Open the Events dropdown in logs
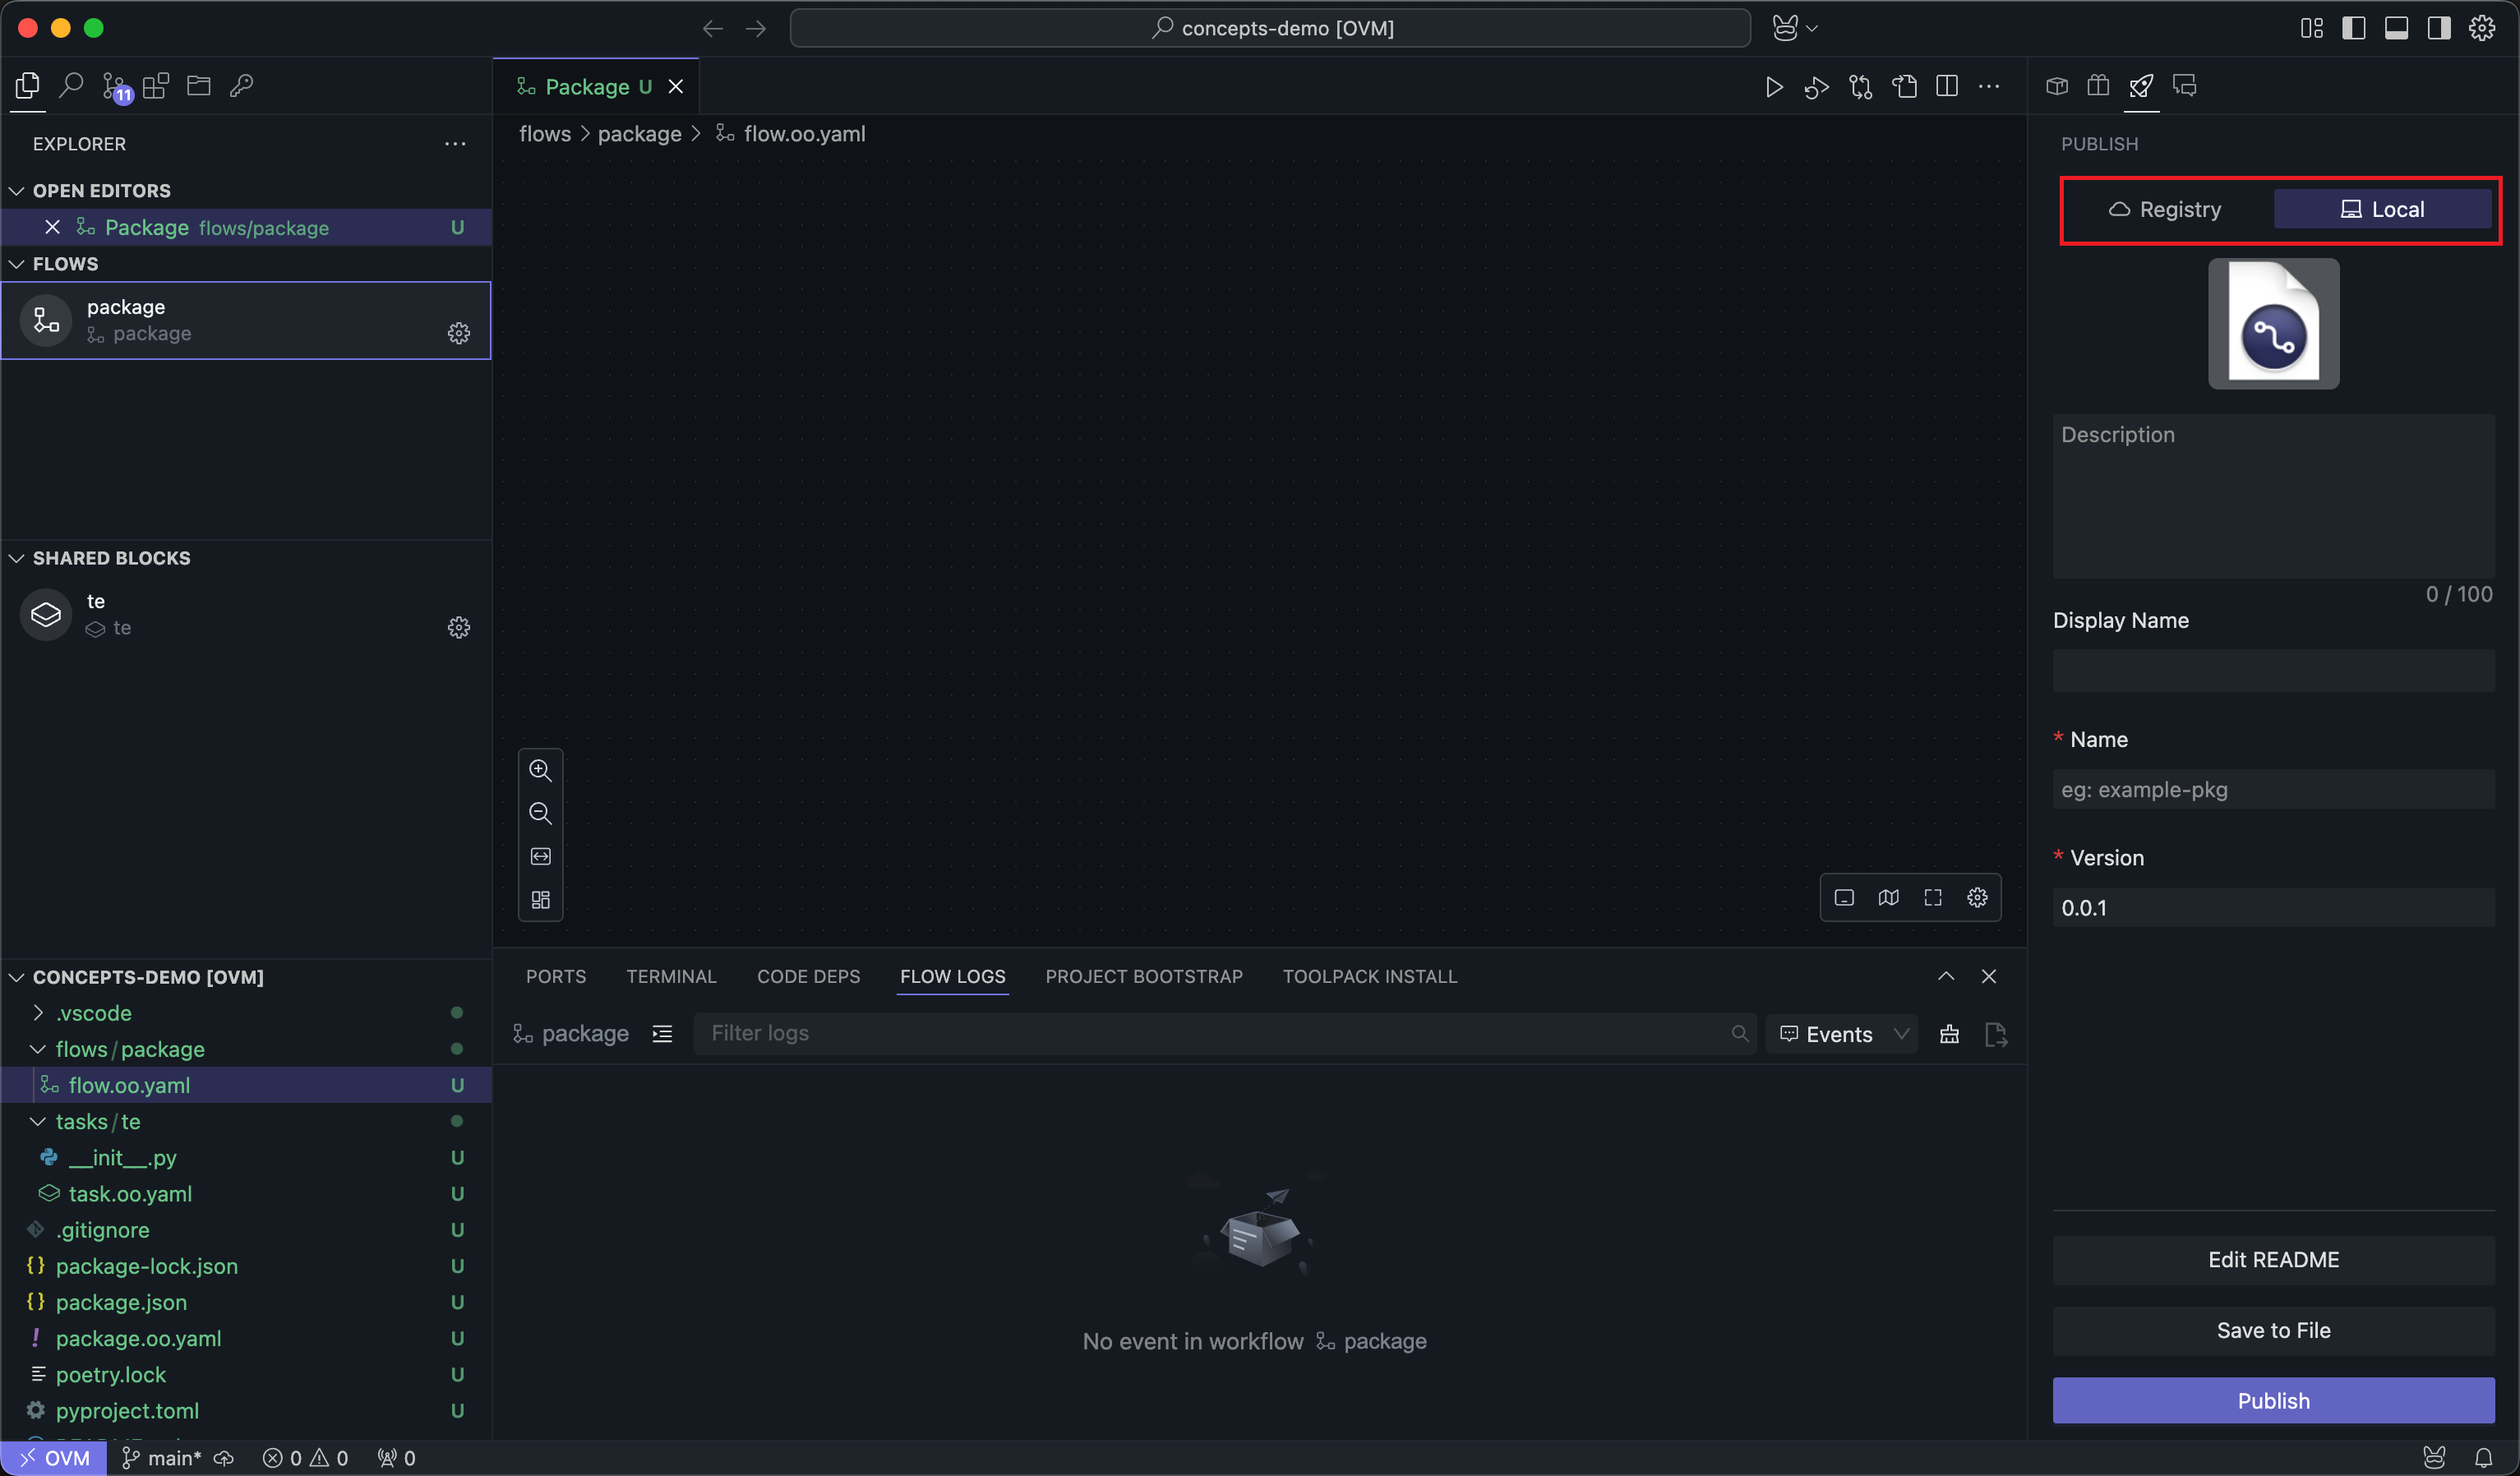The width and height of the screenshot is (2520, 1476). pos(1843,1034)
